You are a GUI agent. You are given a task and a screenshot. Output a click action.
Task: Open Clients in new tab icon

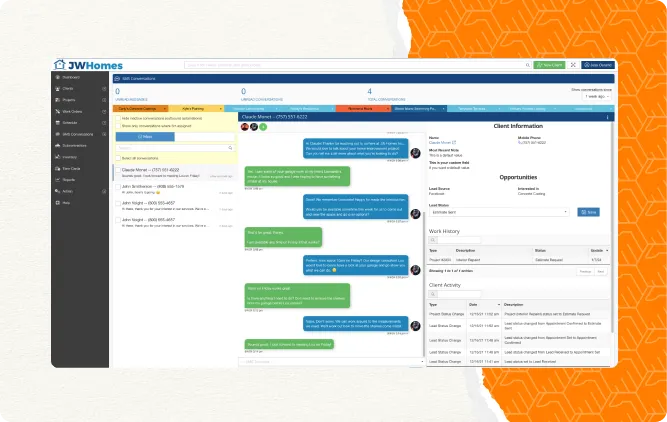(x=104, y=88)
